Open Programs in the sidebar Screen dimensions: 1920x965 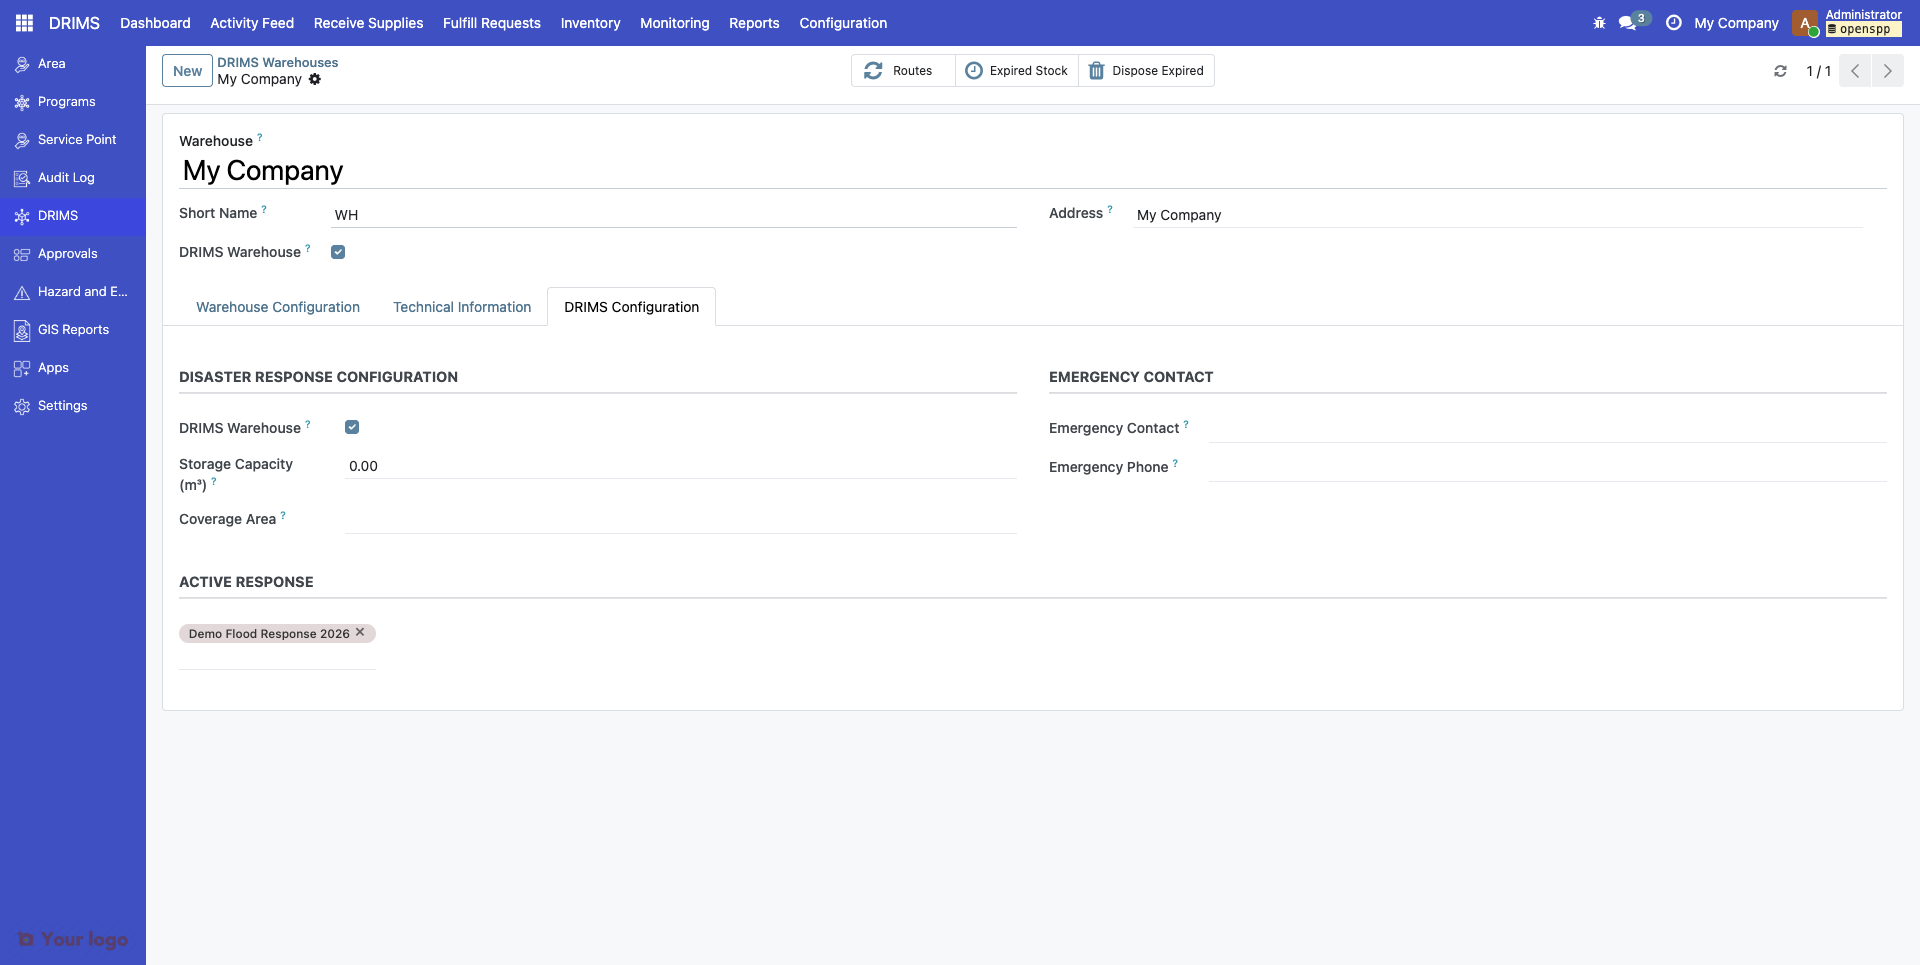73,102
